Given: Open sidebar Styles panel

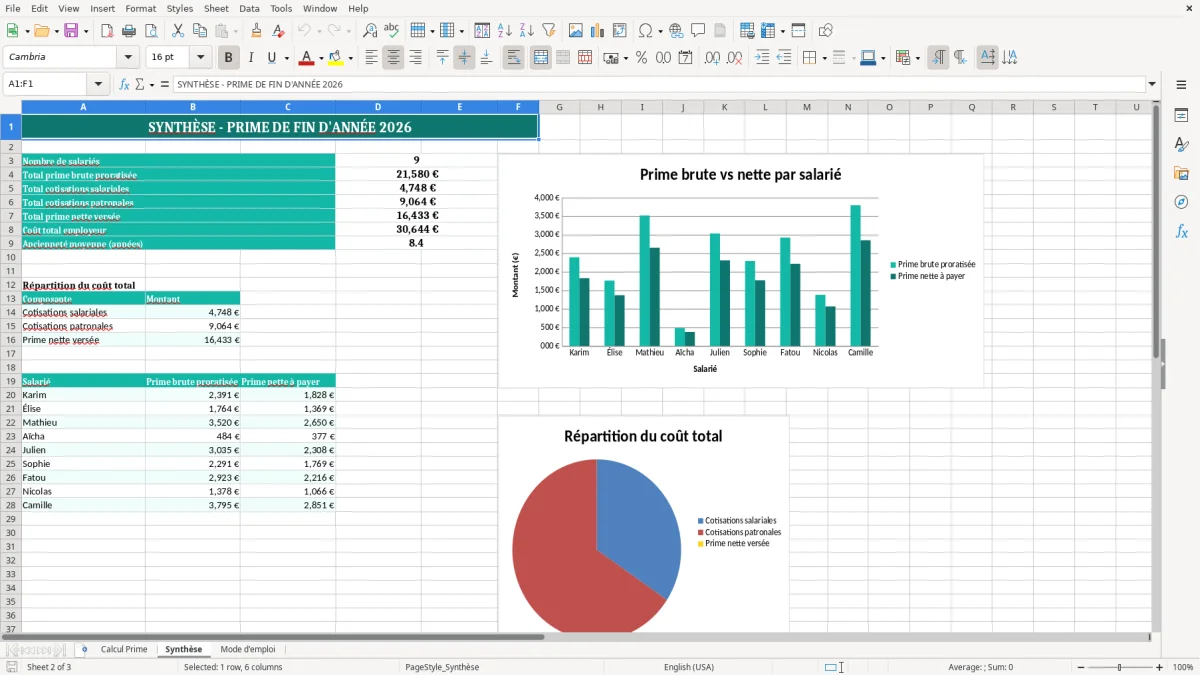Looking at the screenshot, I should point(1181,145).
